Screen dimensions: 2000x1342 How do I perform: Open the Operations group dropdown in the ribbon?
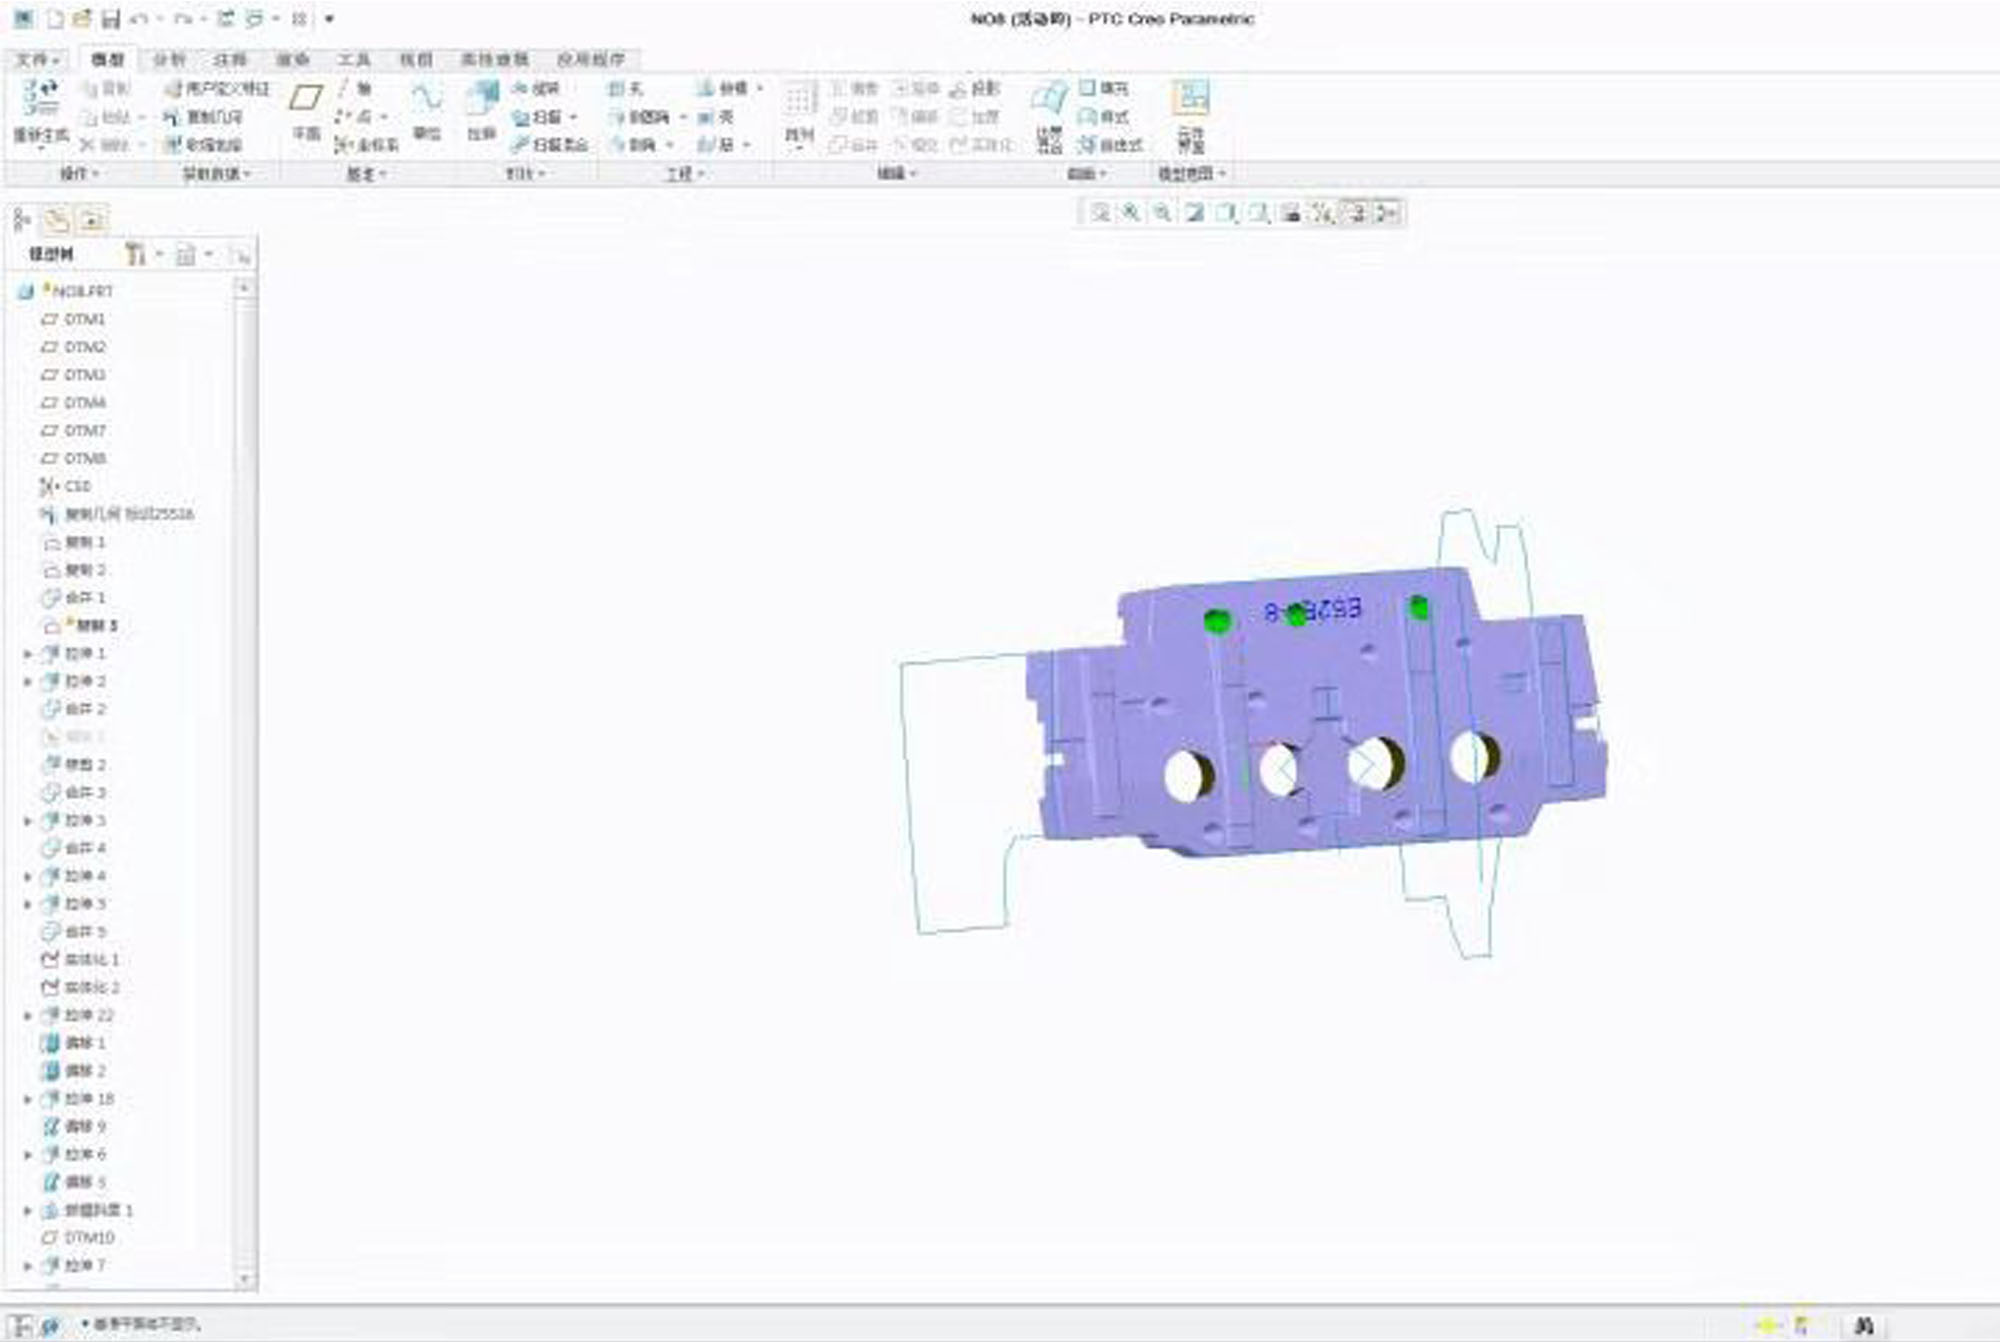tap(79, 174)
